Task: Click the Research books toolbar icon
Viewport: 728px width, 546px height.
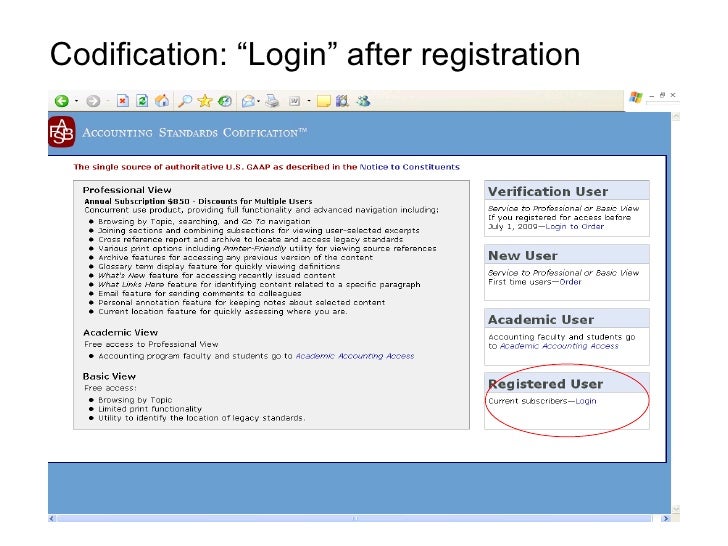Action: pyautogui.click(x=342, y=101)
